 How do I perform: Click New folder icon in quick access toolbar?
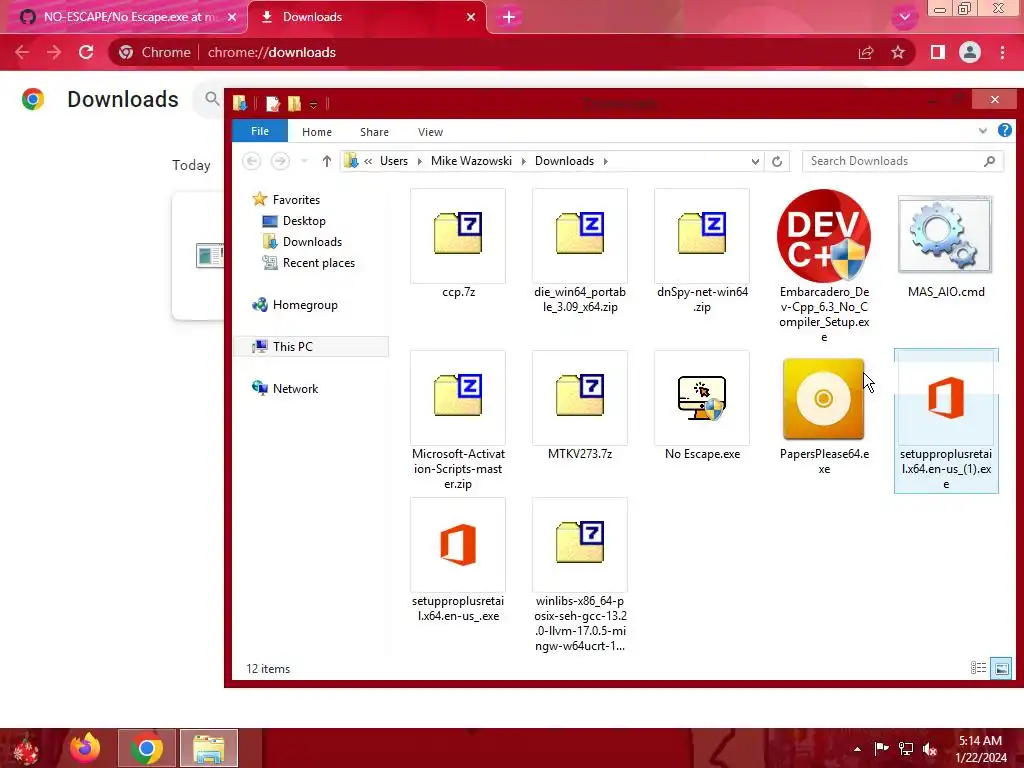295,104
